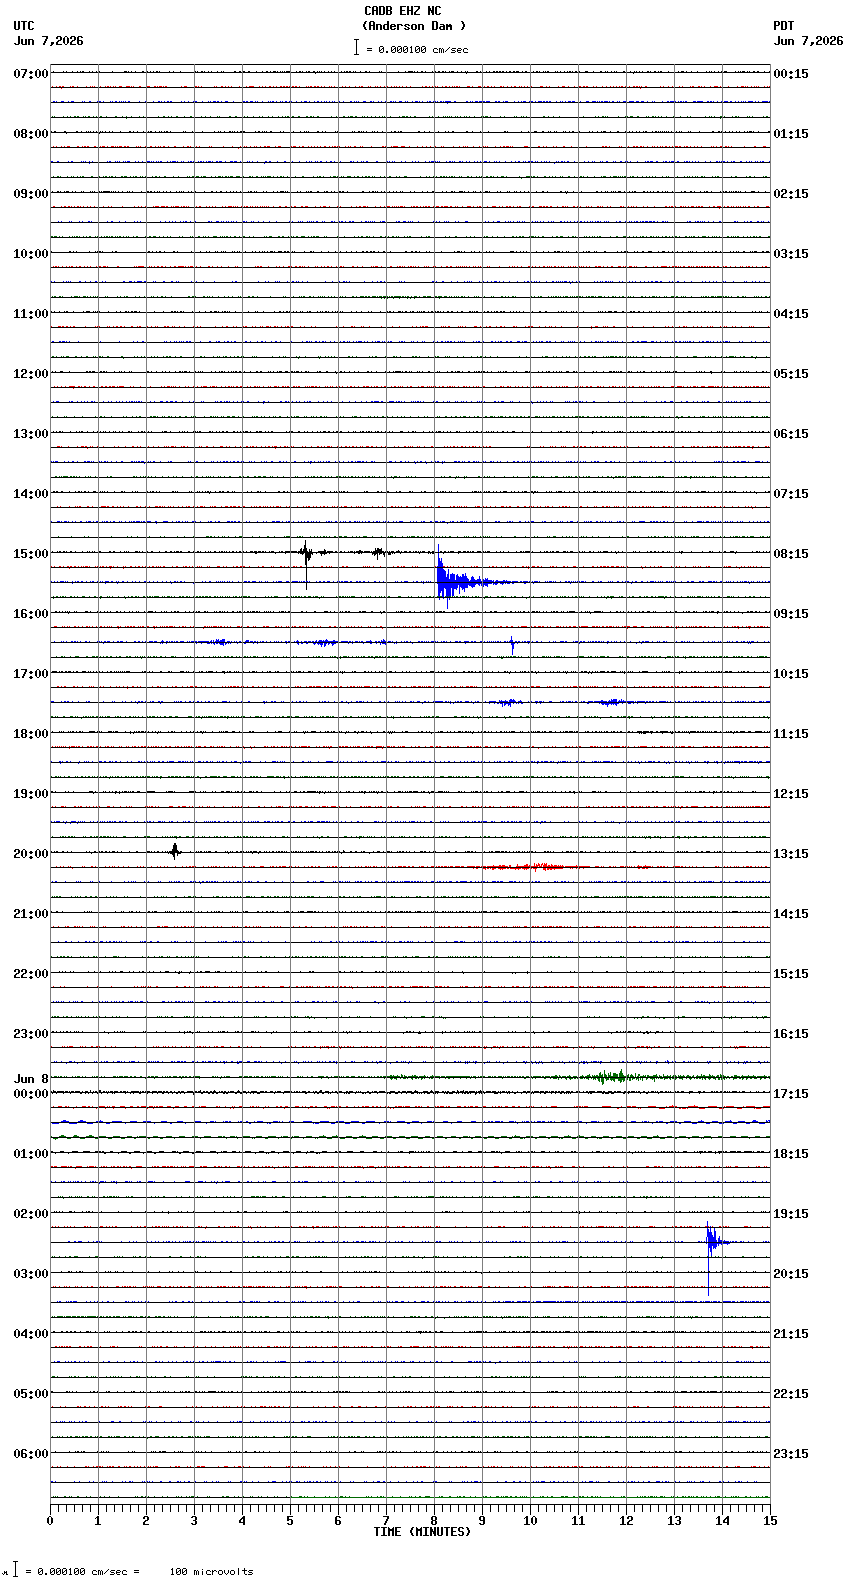The image size is (850, 1584).
Task: Click the '12:00' UTC time label
Action: [31, 374]
